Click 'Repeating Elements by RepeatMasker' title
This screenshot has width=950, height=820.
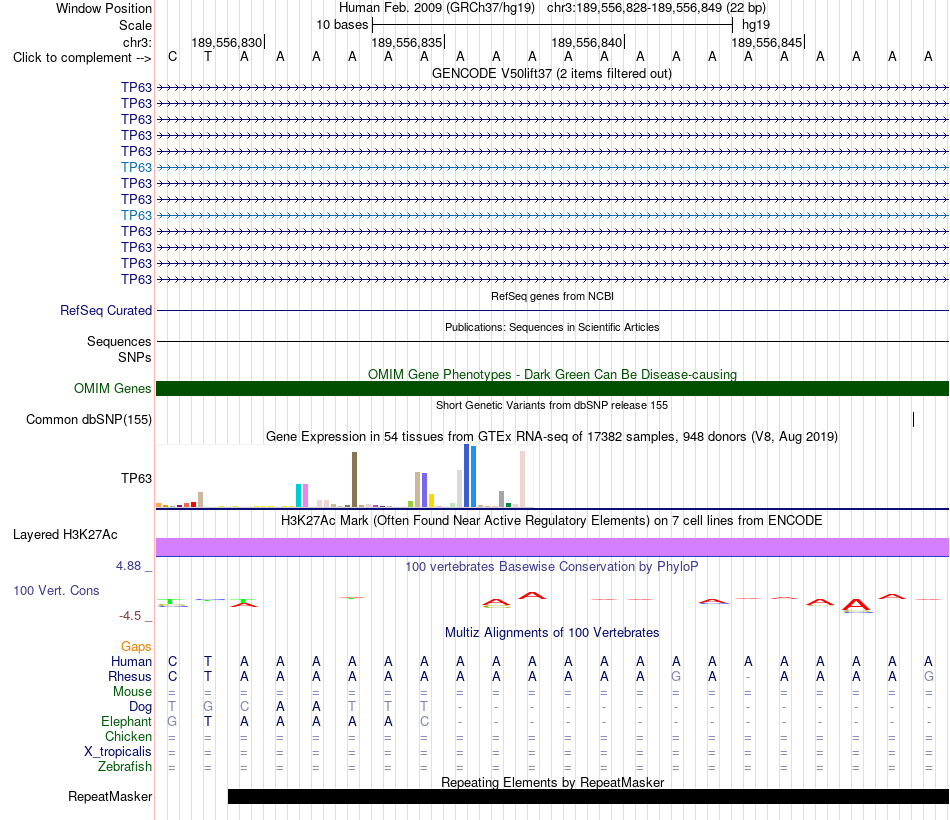[x=552, y=782]
